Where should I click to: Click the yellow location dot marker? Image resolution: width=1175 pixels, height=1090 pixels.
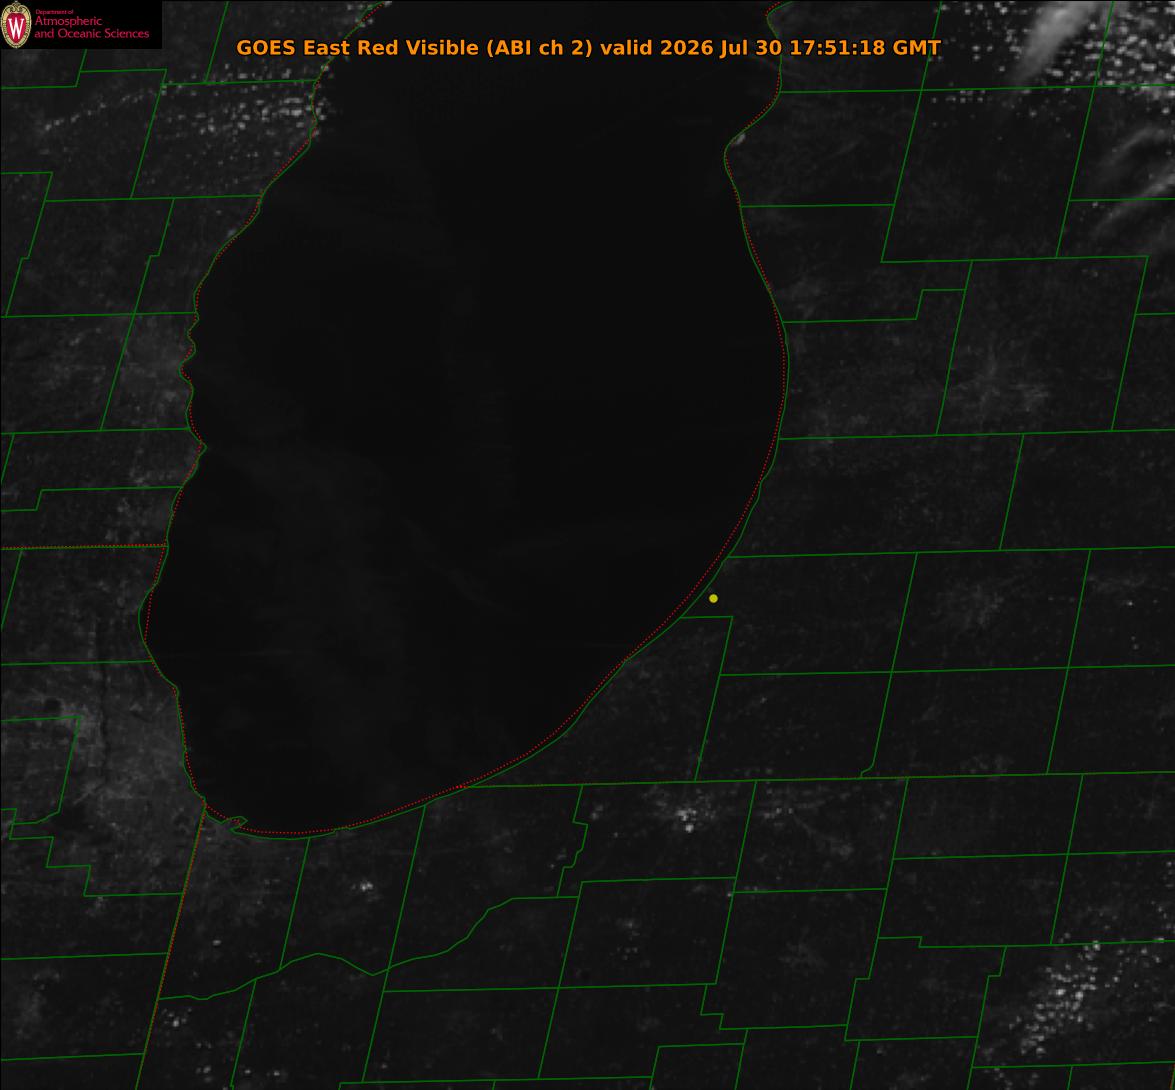click(x=713, y=599)
